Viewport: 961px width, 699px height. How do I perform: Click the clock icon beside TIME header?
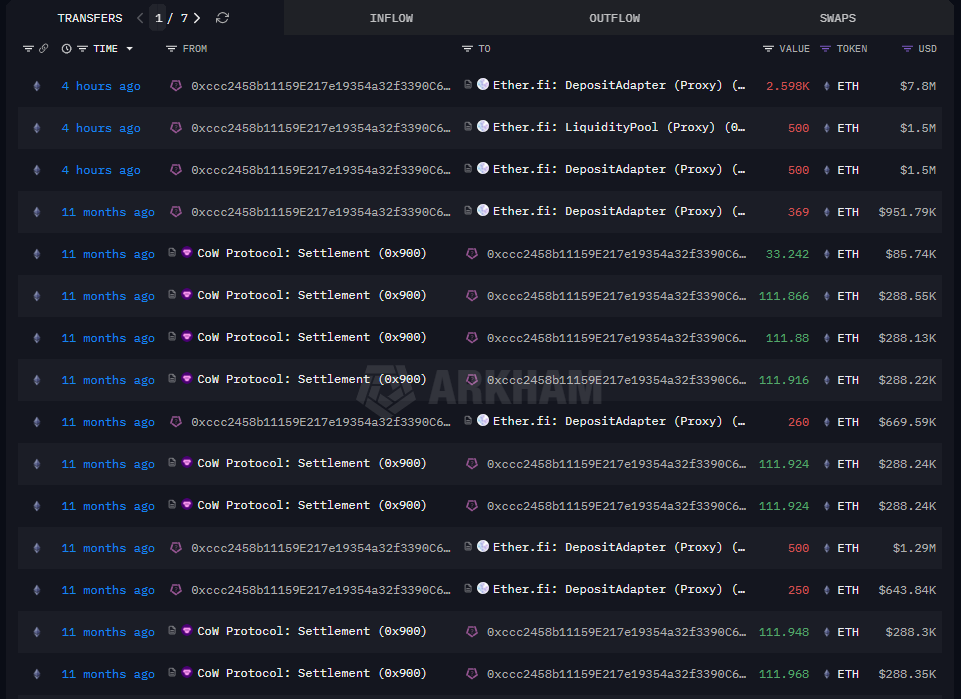tap(65, 48)
